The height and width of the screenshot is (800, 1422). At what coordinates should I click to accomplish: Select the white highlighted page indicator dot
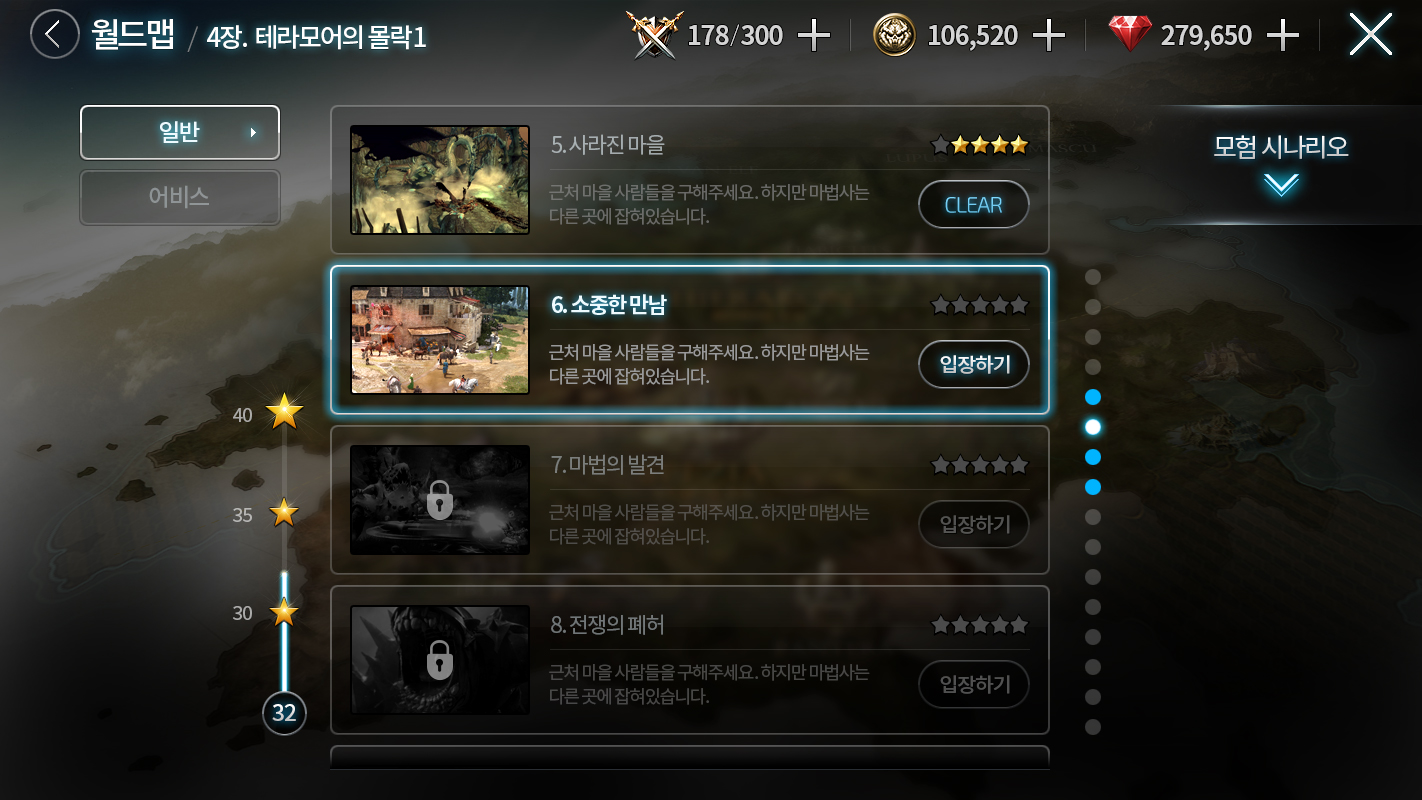tap(1093, 427)
